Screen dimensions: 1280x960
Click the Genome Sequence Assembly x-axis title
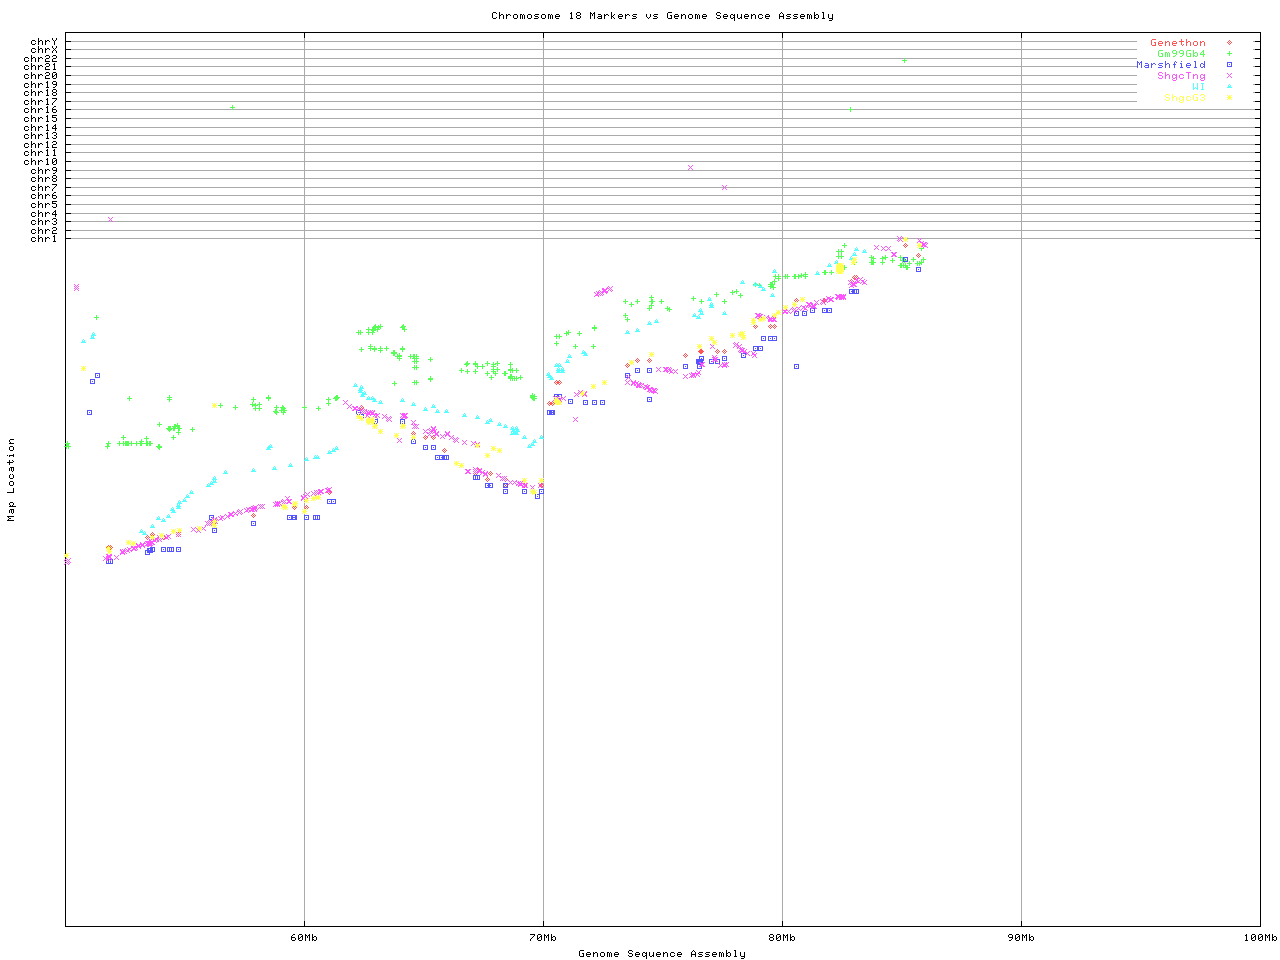[x=662, y=953]
